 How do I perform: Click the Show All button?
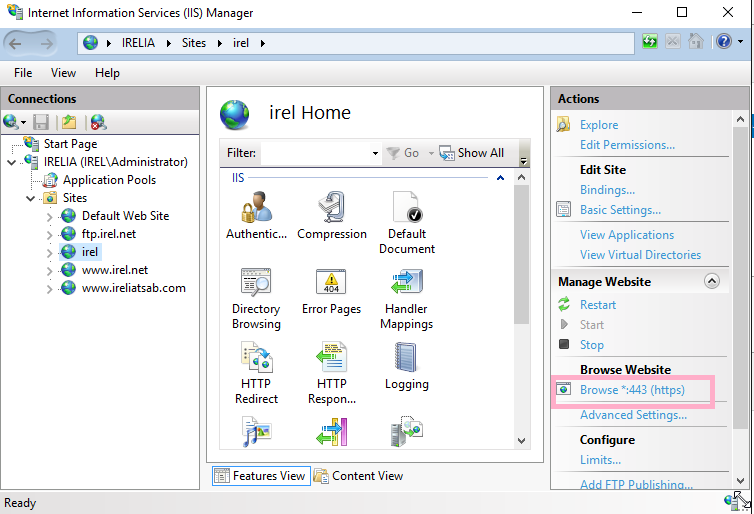(471, 153)
